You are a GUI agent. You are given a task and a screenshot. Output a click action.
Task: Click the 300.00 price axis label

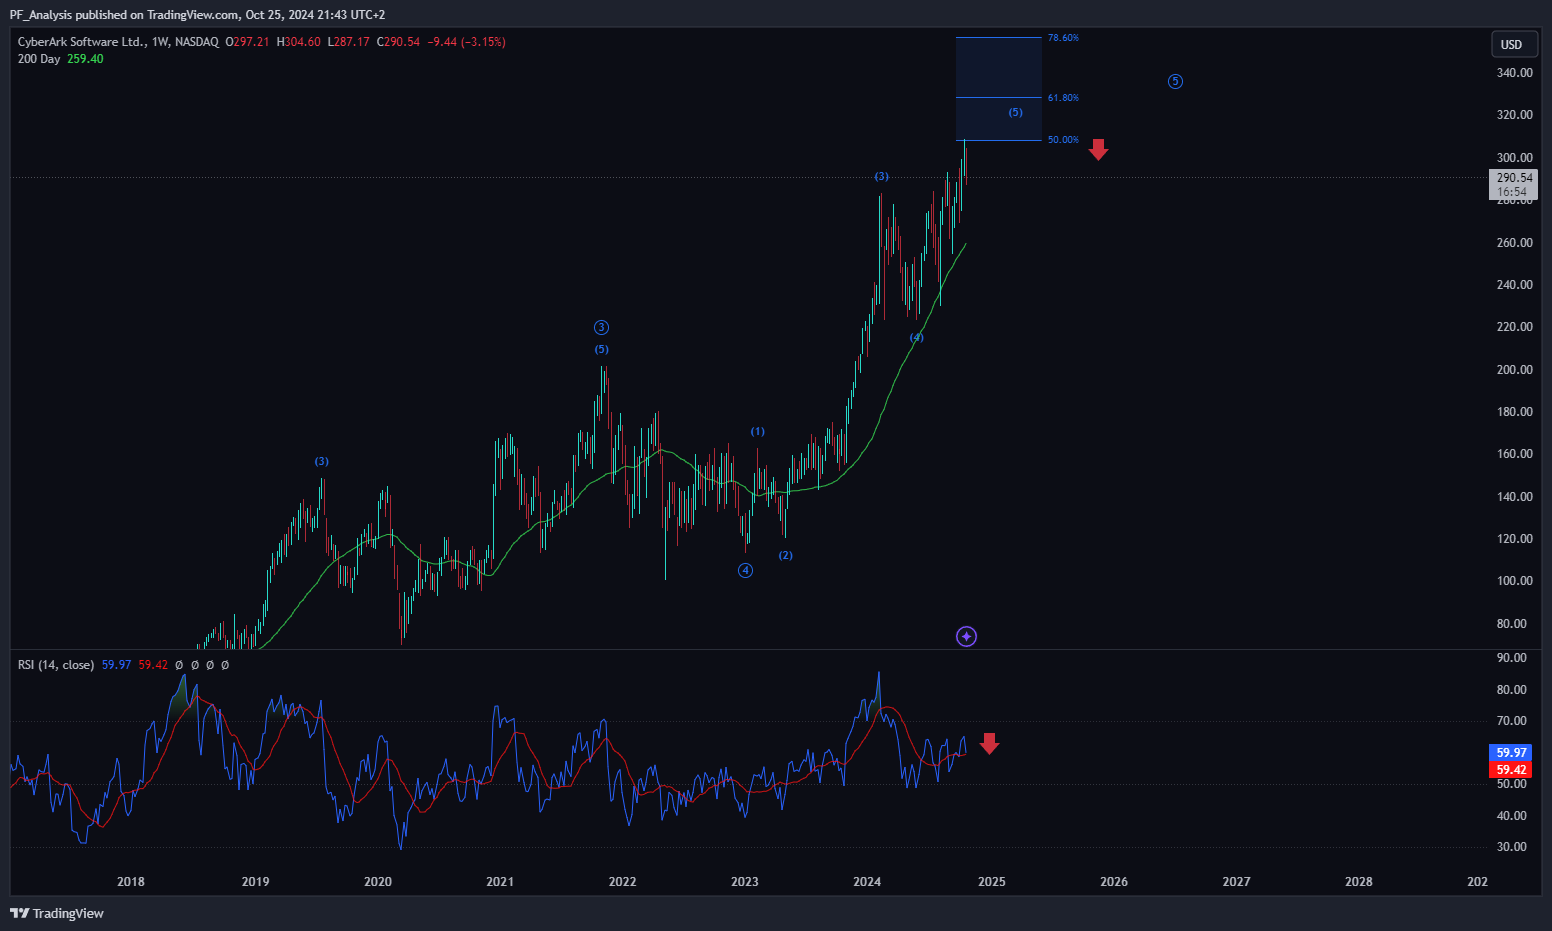tap(1514, 157)
